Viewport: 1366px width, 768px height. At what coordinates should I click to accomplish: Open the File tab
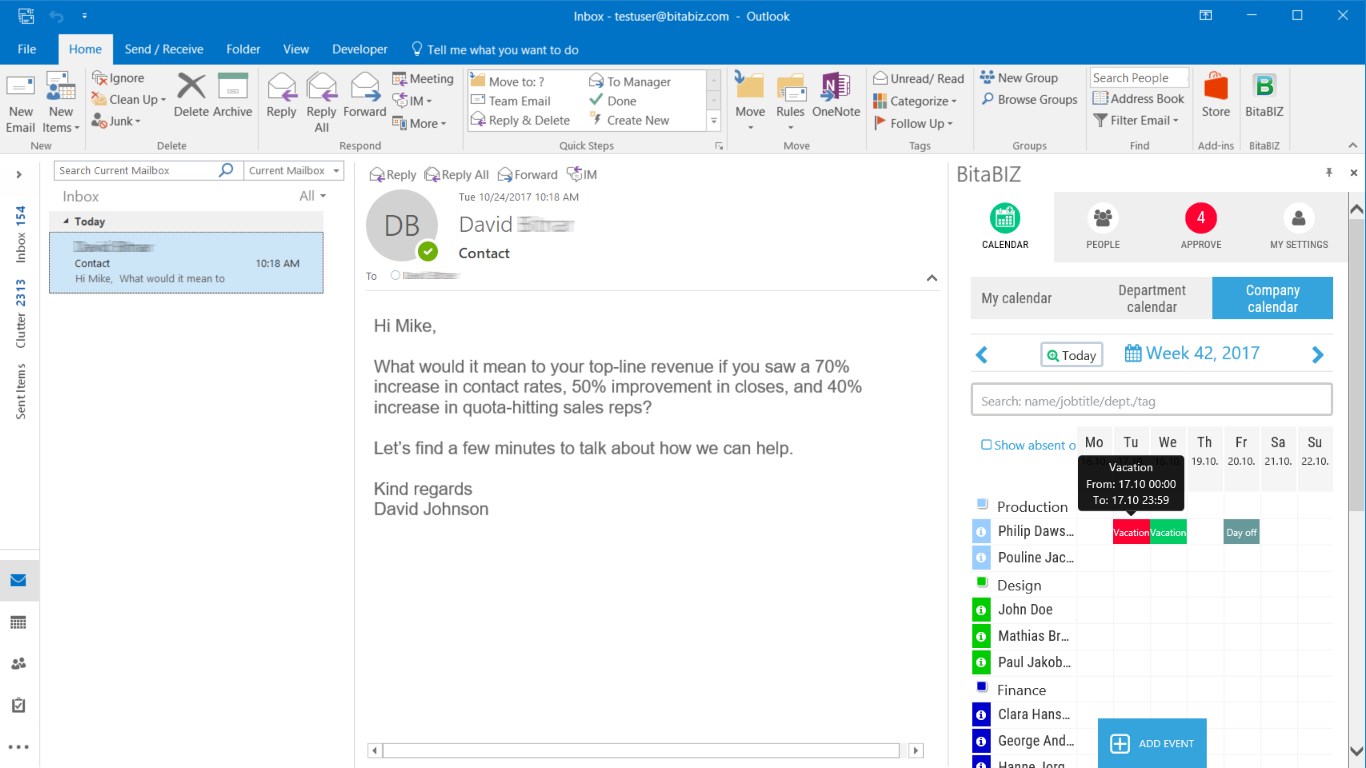tap(27, 49)
